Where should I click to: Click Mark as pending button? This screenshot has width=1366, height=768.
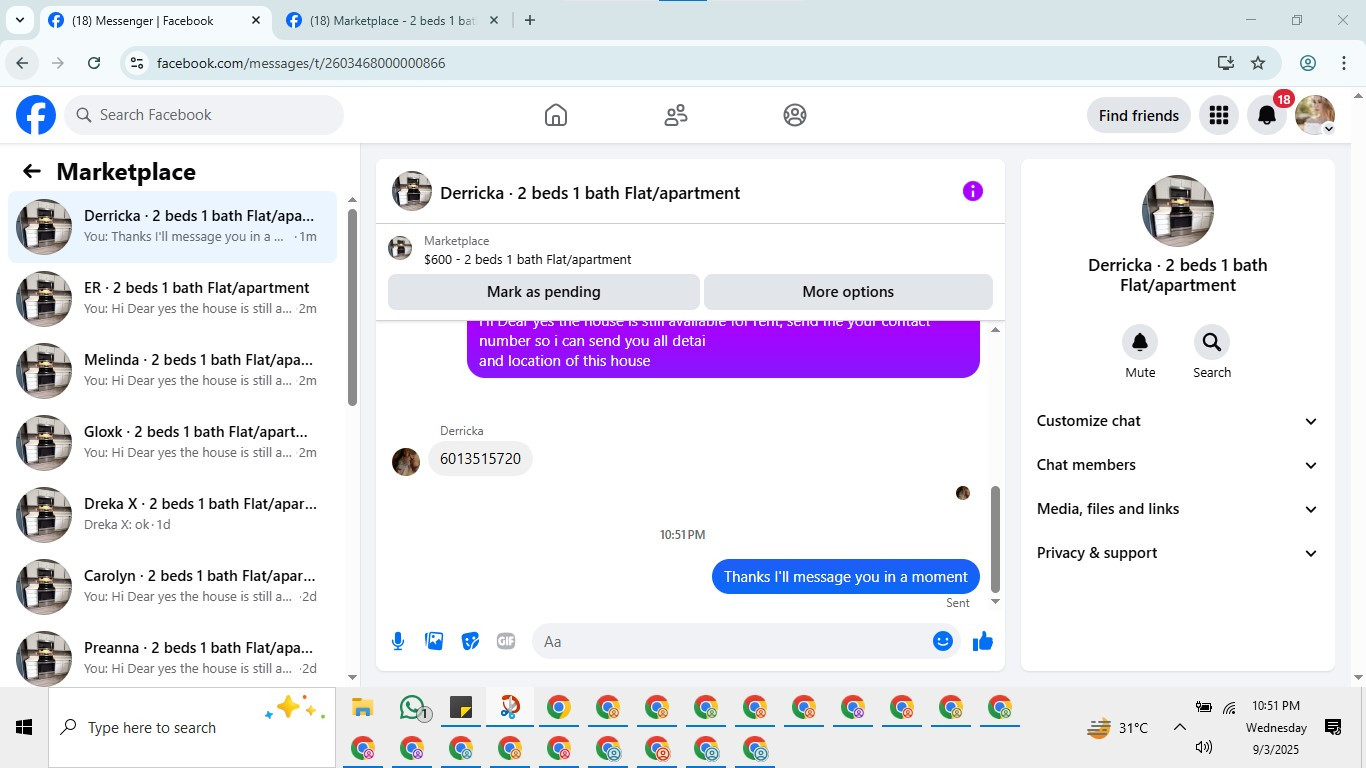[544, 292]
